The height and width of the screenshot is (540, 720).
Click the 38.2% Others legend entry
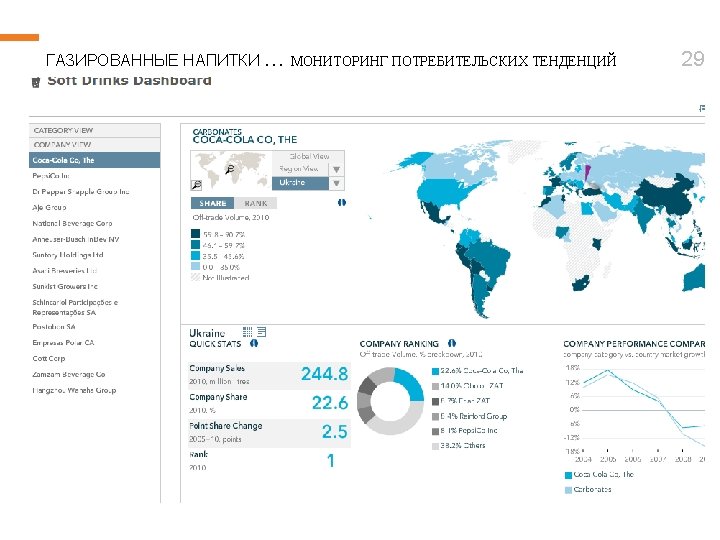(458, 445)
